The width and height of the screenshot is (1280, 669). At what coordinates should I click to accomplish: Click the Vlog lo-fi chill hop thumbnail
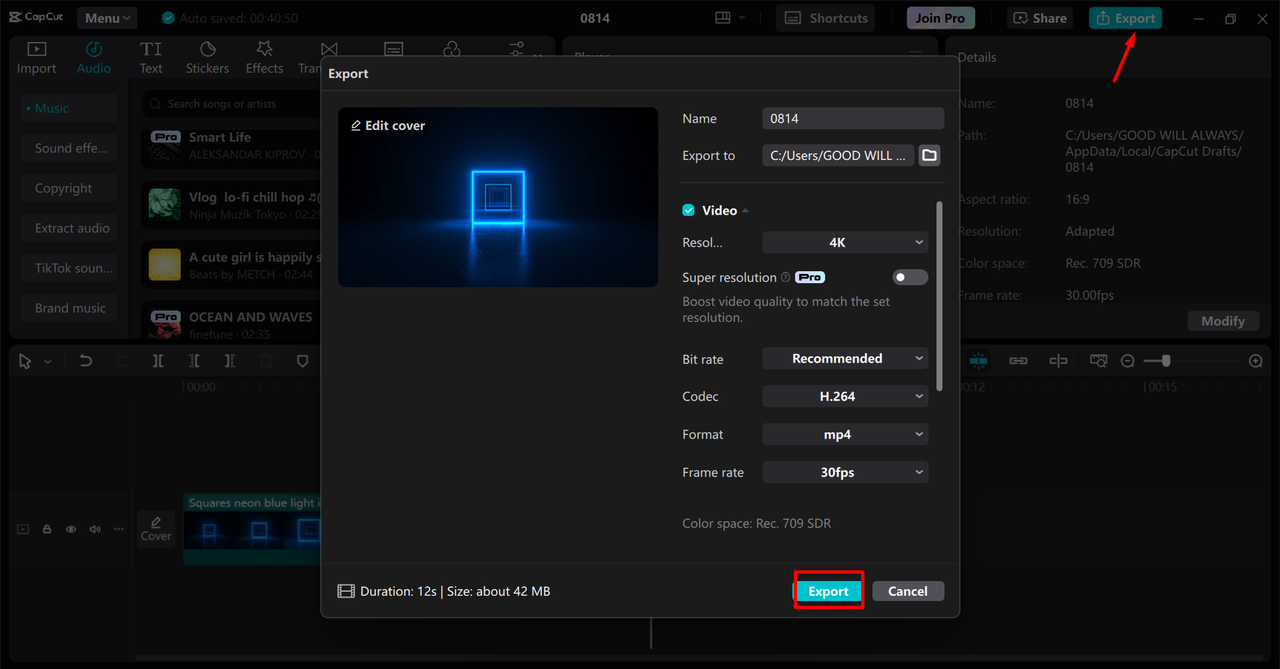(x=165, y=205)
